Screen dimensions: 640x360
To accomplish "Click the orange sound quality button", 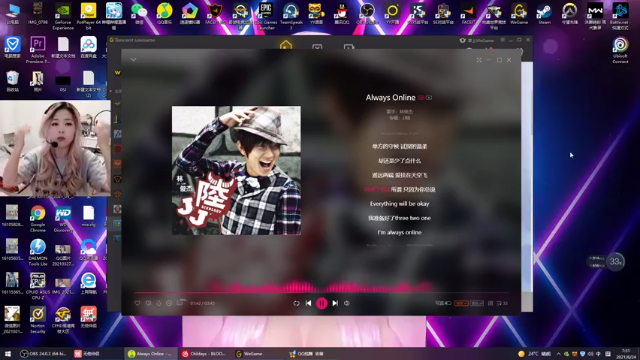I will (x=461, y=303).
